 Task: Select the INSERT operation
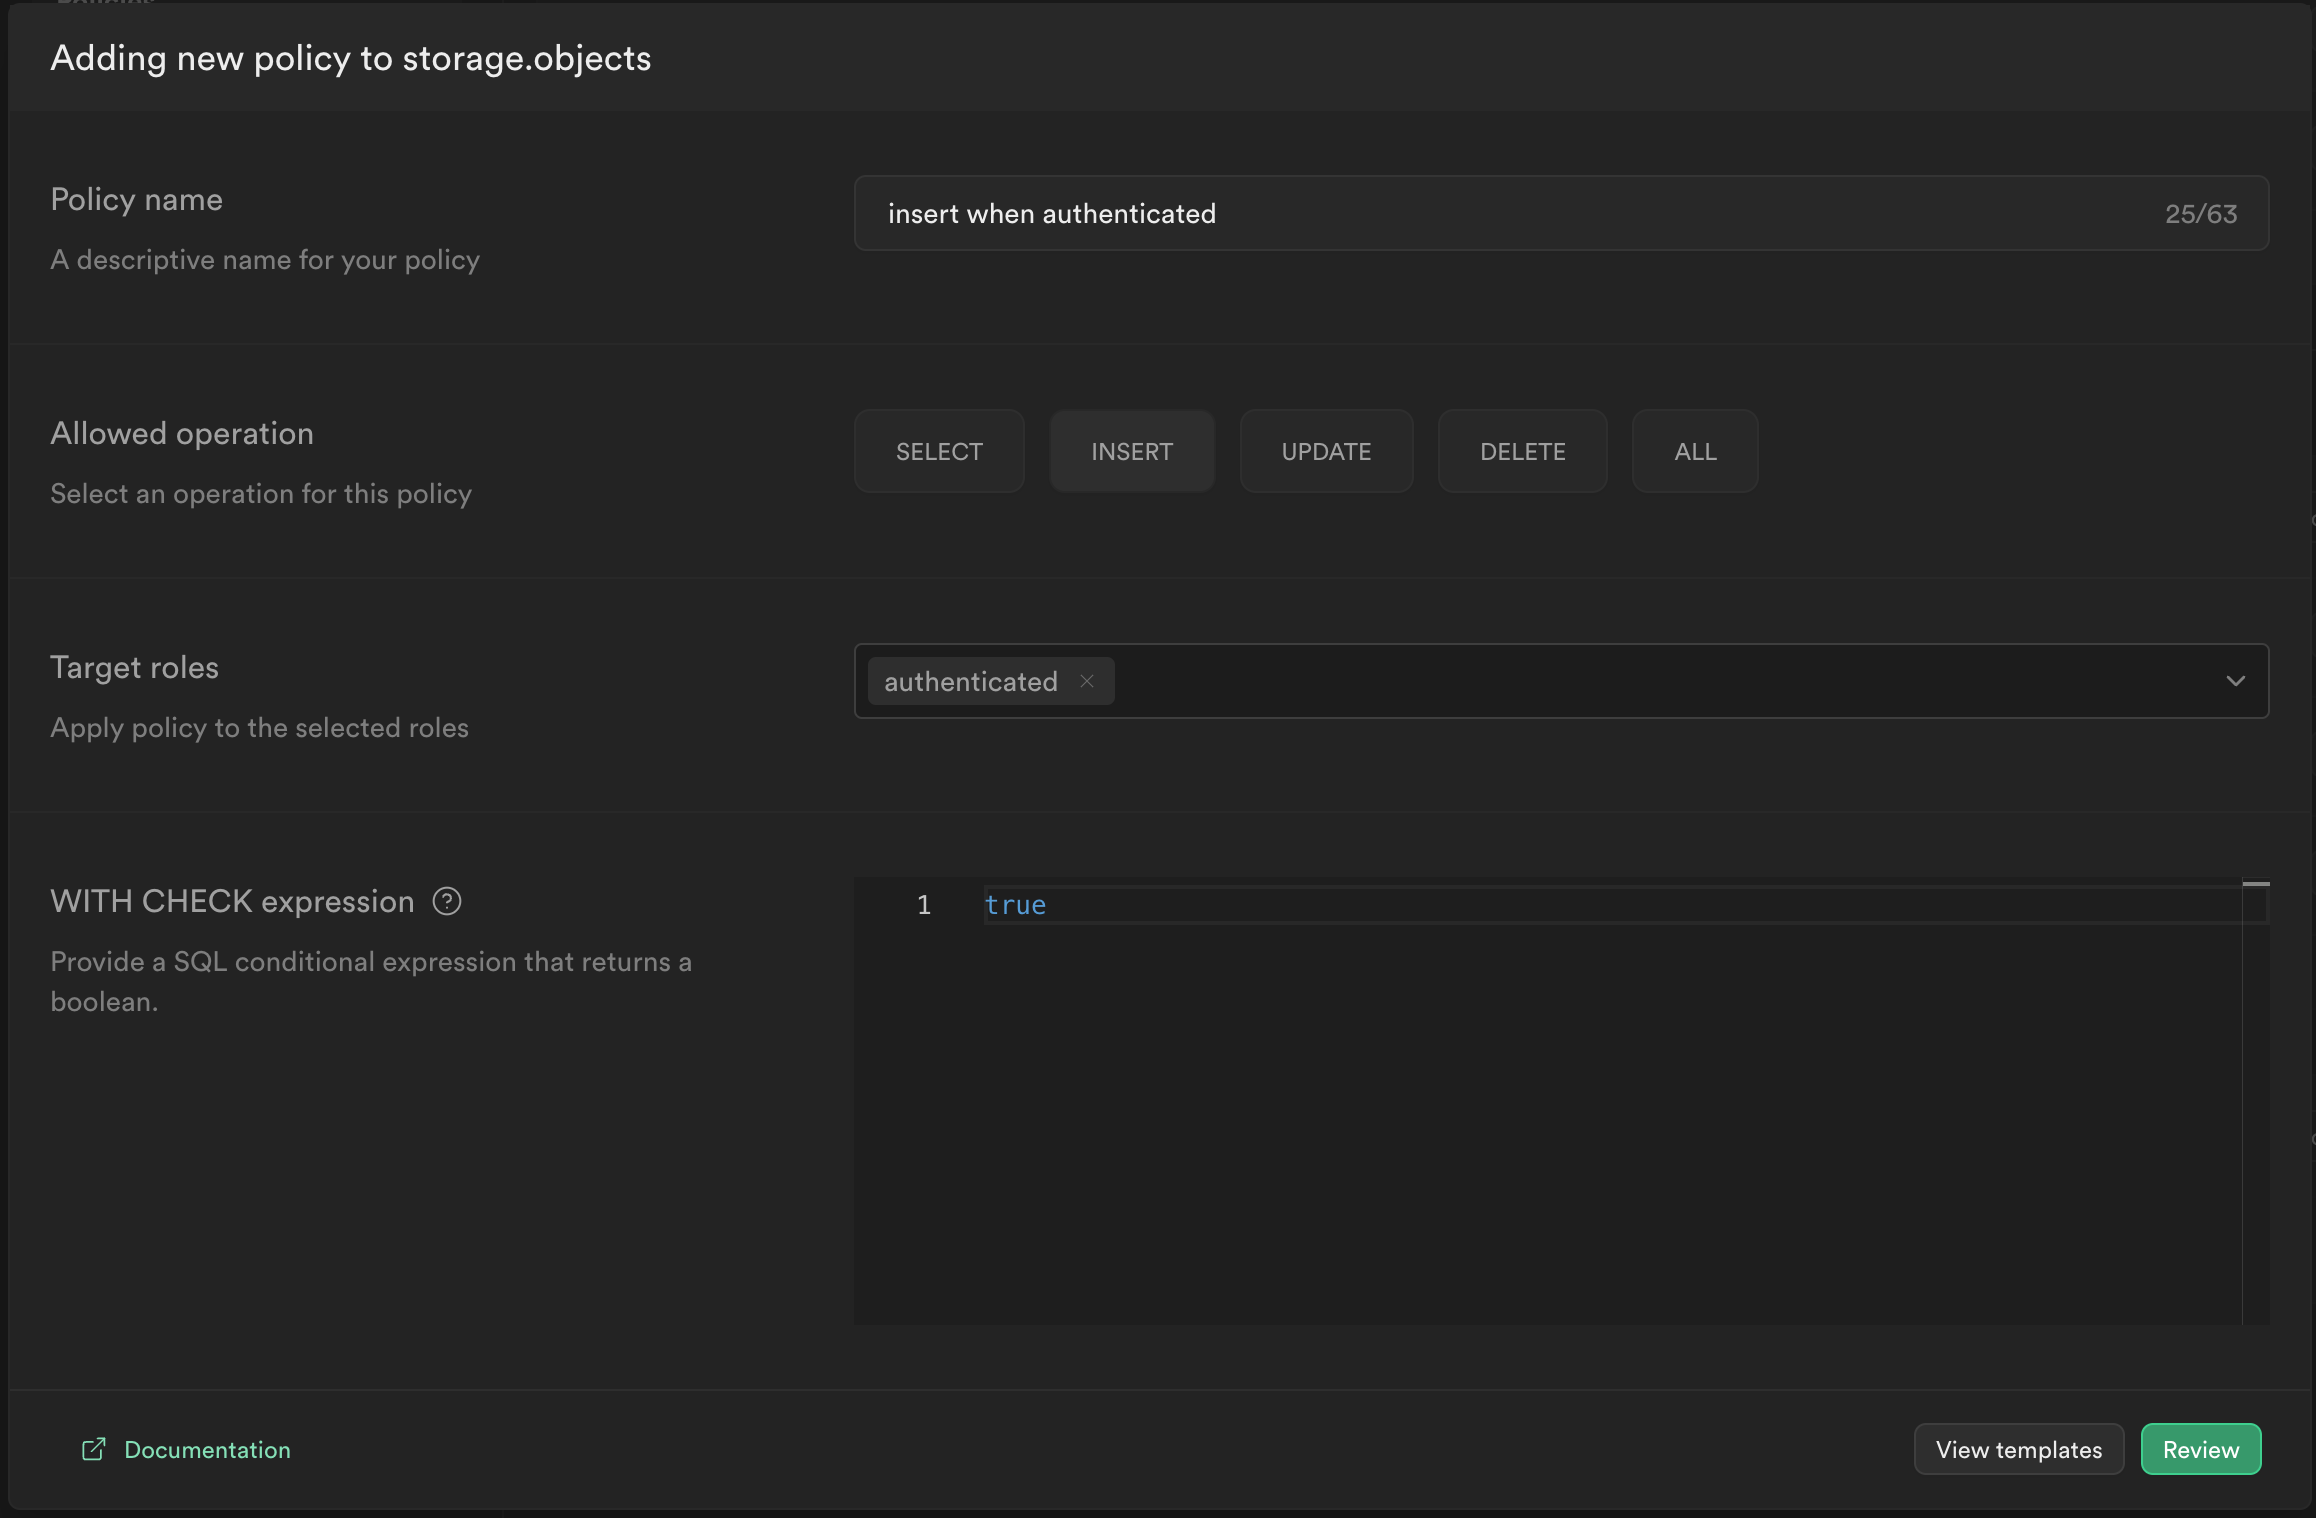(x=1132, y=452)
